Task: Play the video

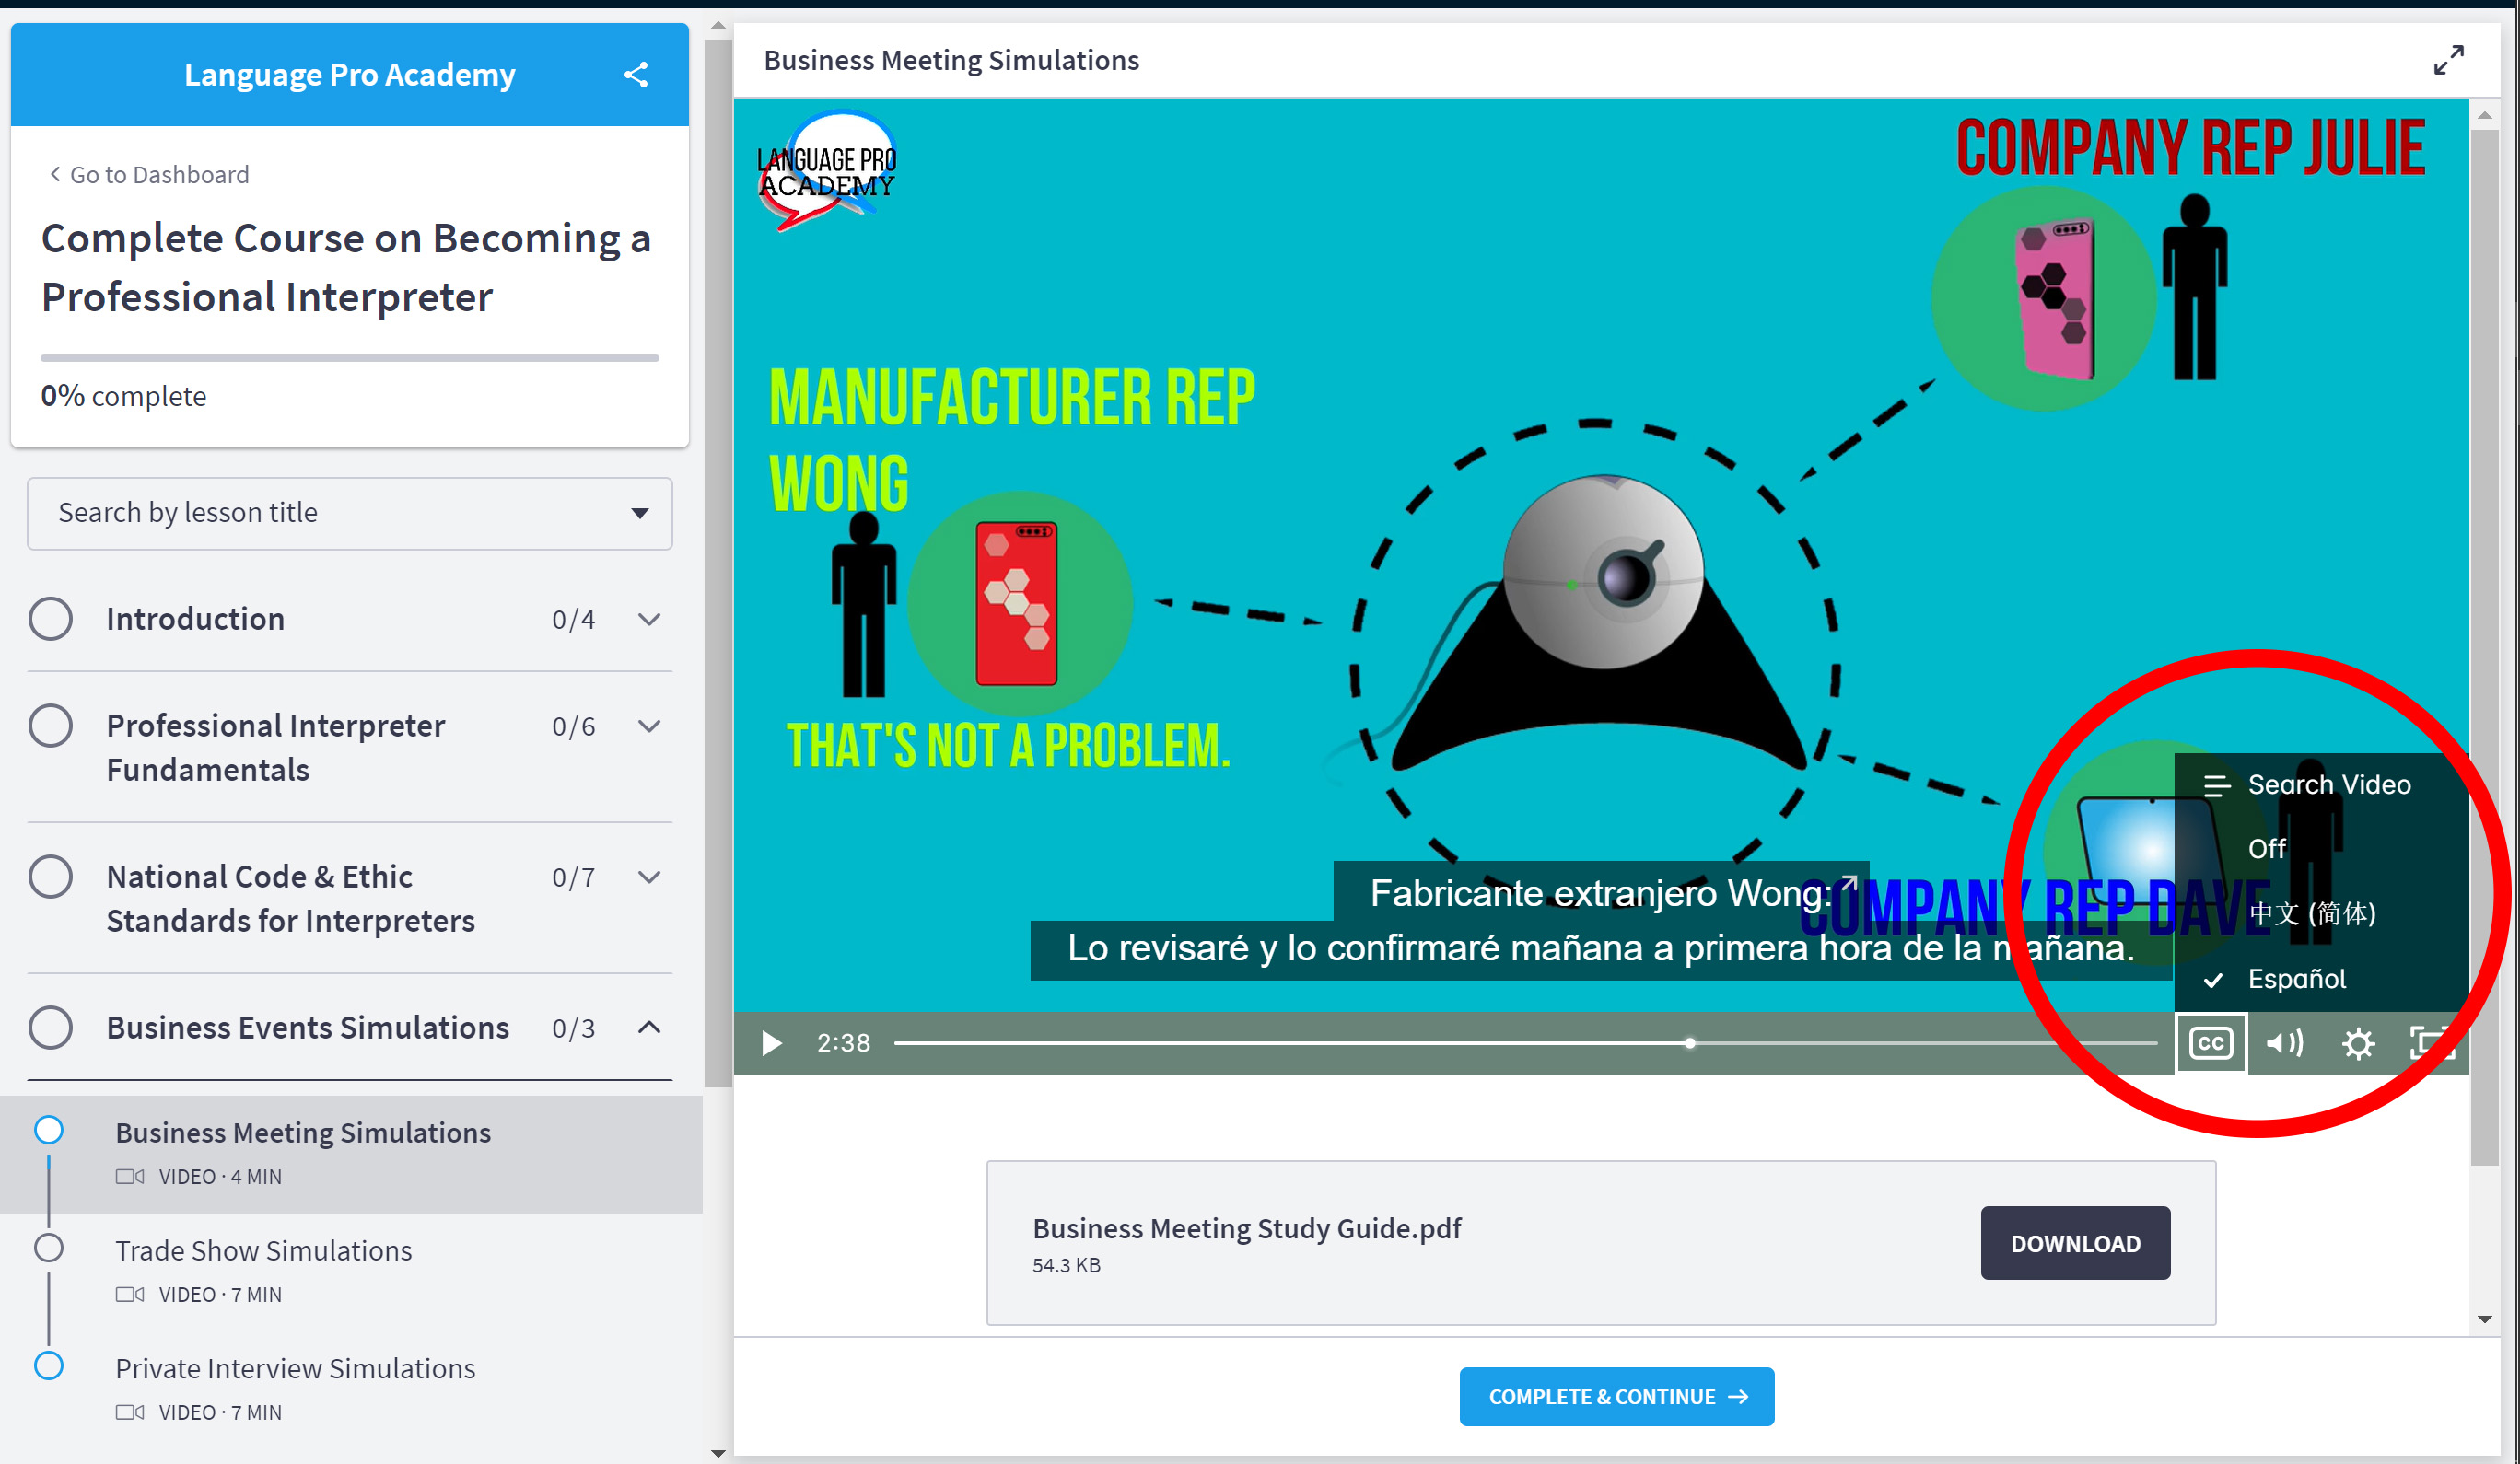Action: 771,1043
